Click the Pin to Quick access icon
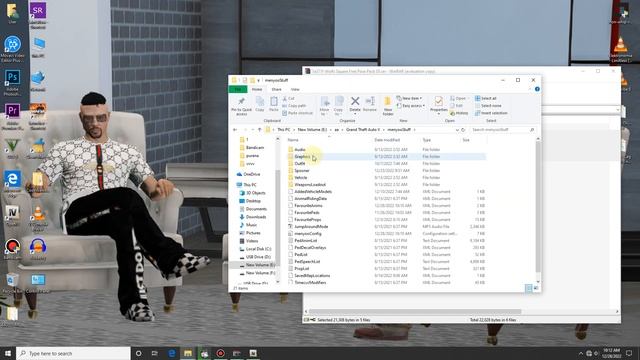640x360 pixels. [x=241, y=101]
